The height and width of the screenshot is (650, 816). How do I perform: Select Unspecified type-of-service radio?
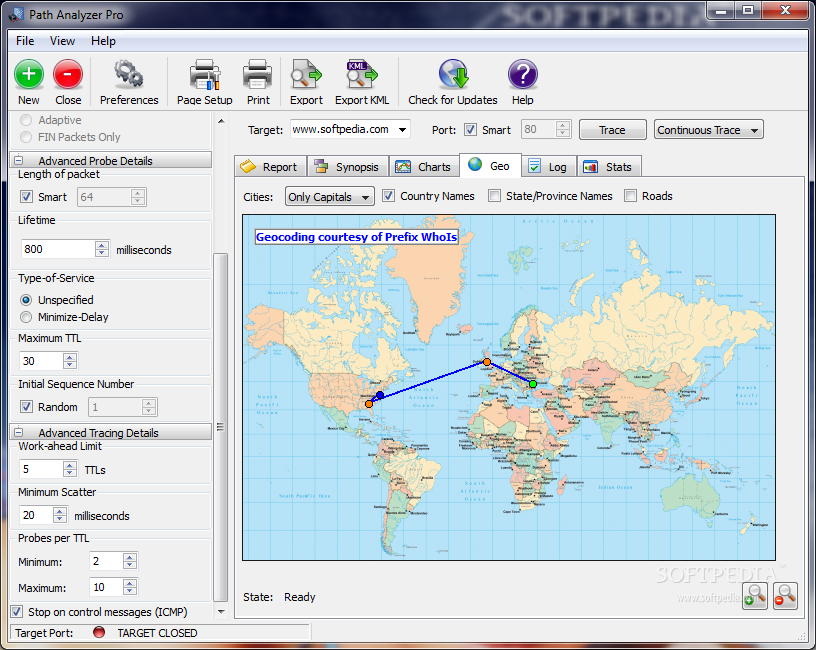click(x=26, y=300)
